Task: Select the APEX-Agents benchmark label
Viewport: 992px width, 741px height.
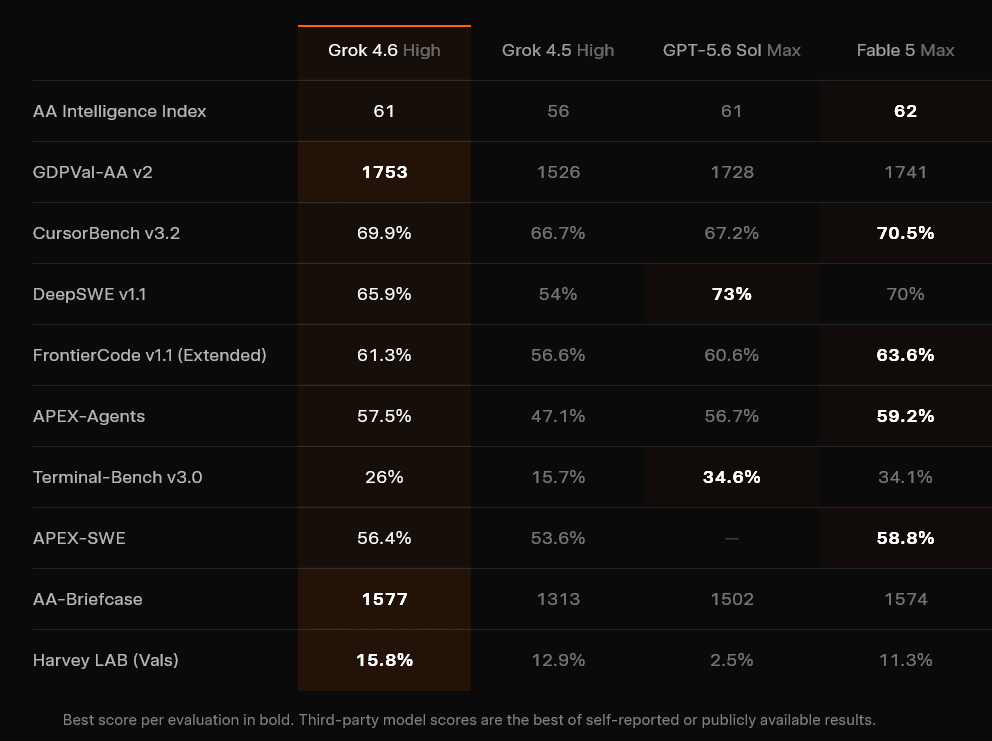Action: pos(89,416)
